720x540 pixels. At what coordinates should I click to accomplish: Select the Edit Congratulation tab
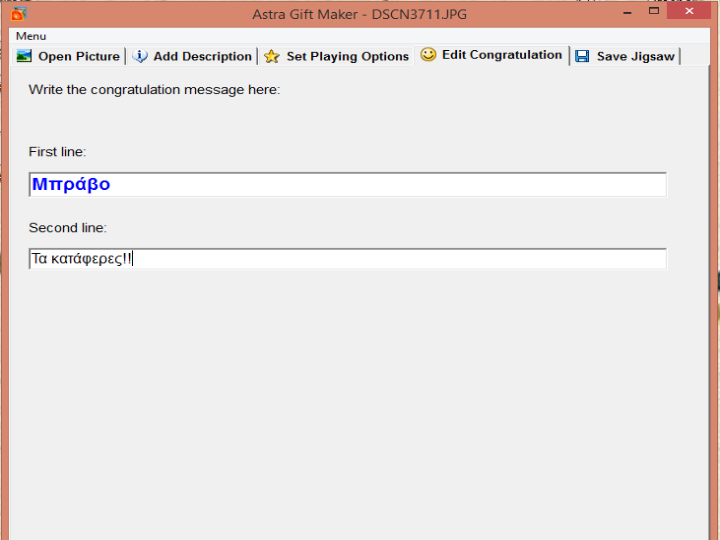[491, 55]
